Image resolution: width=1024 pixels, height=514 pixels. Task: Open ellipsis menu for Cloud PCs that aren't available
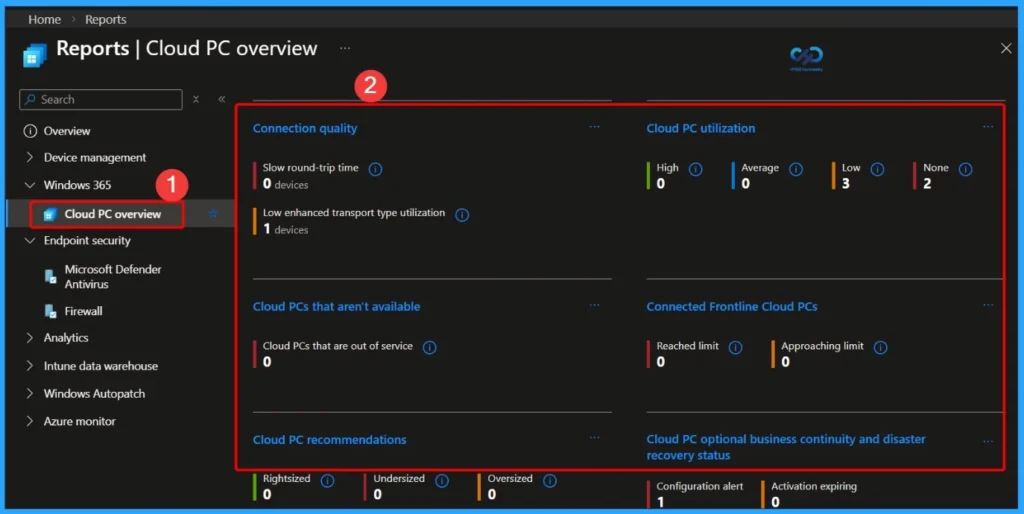click(594, 305)
